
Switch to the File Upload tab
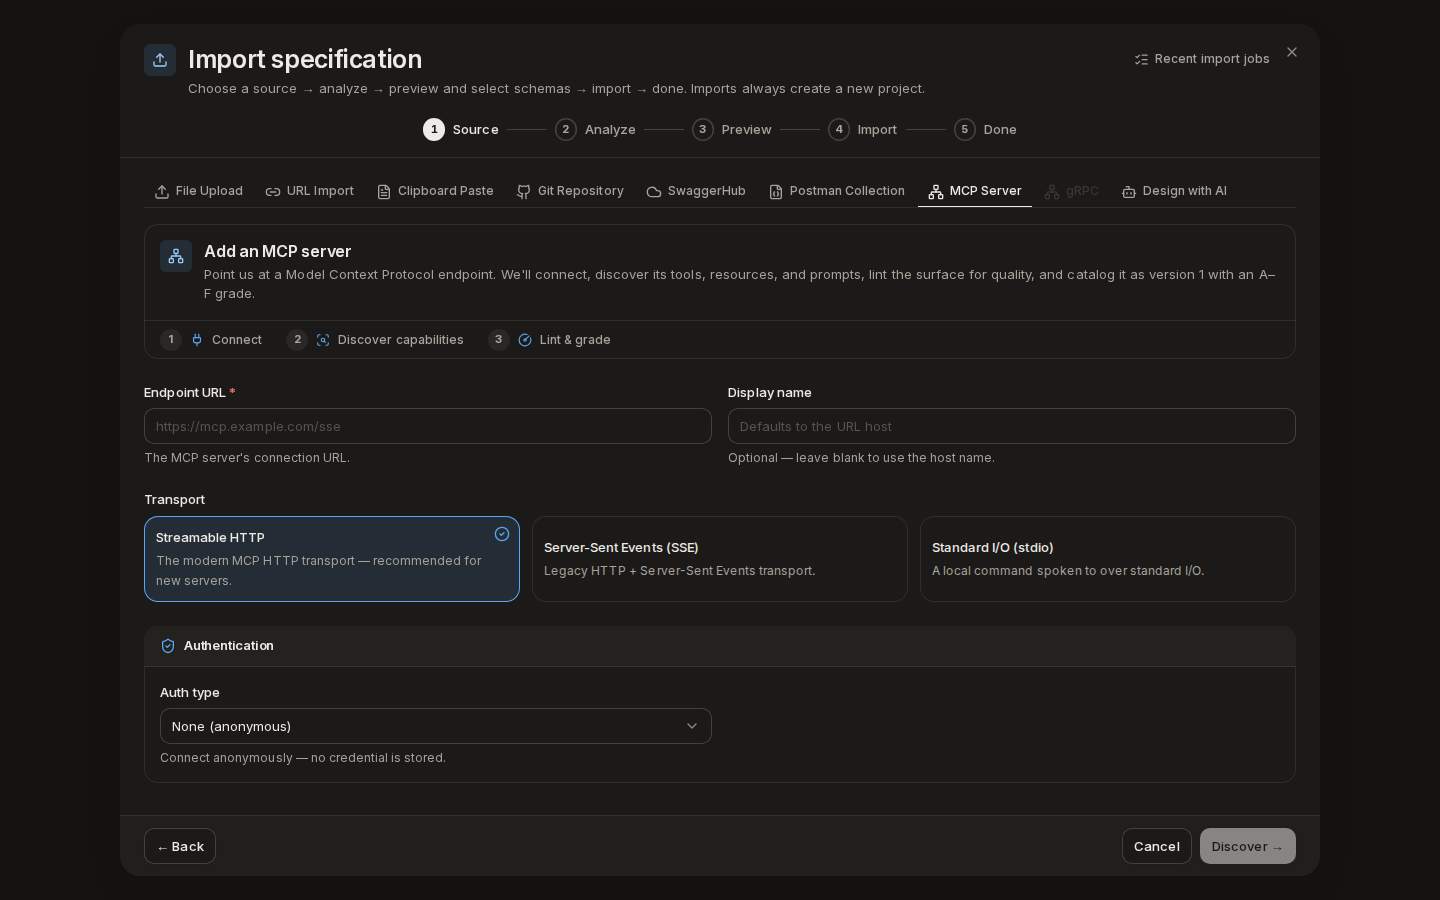[x=199, y=191]
